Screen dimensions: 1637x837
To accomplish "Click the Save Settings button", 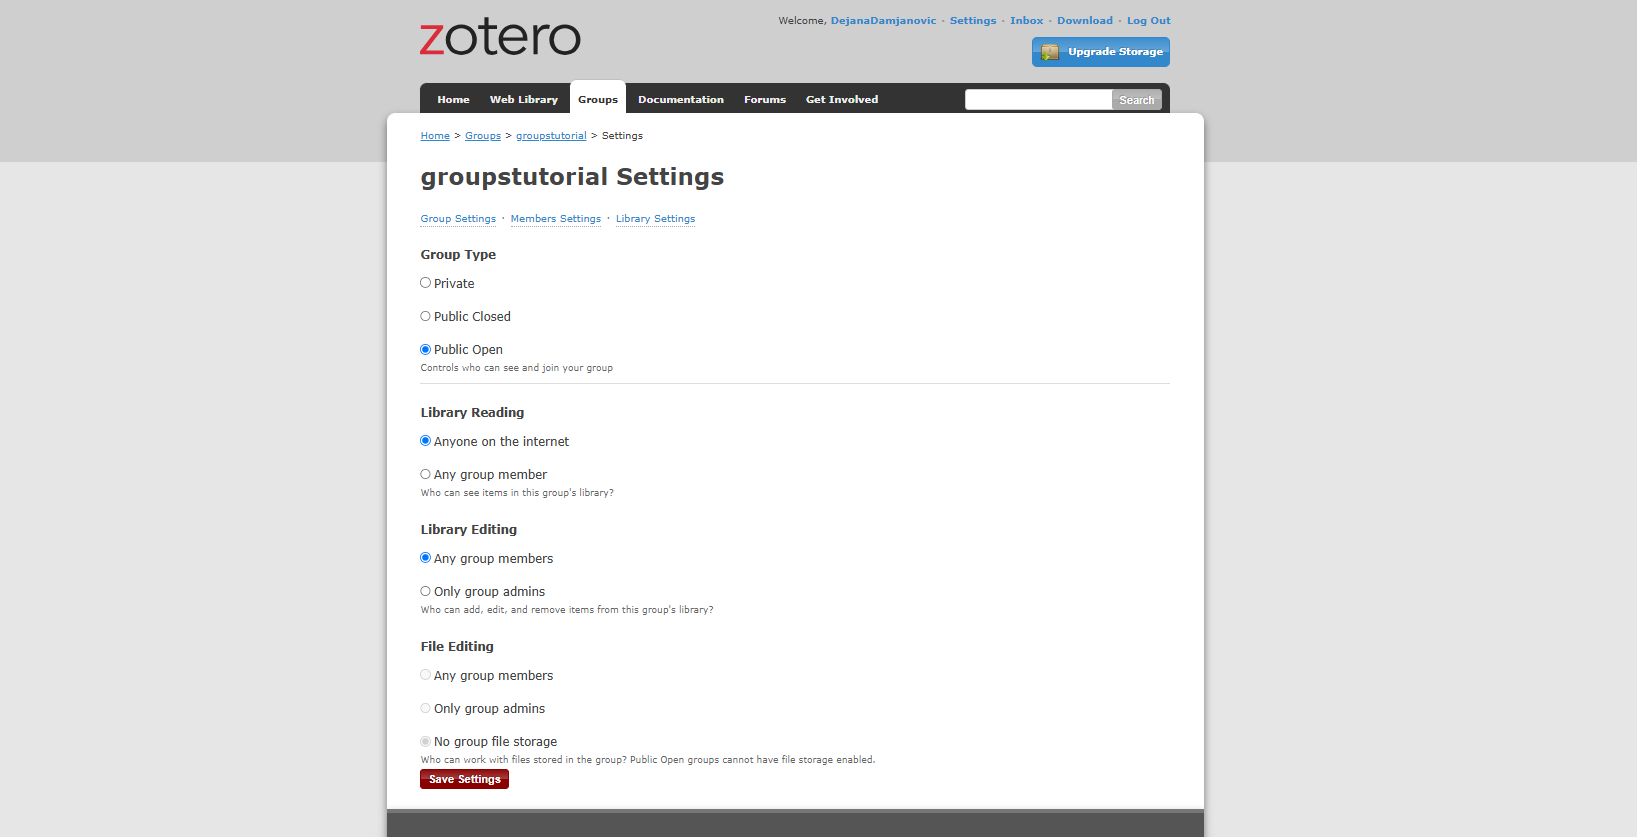I will point(464,779).
